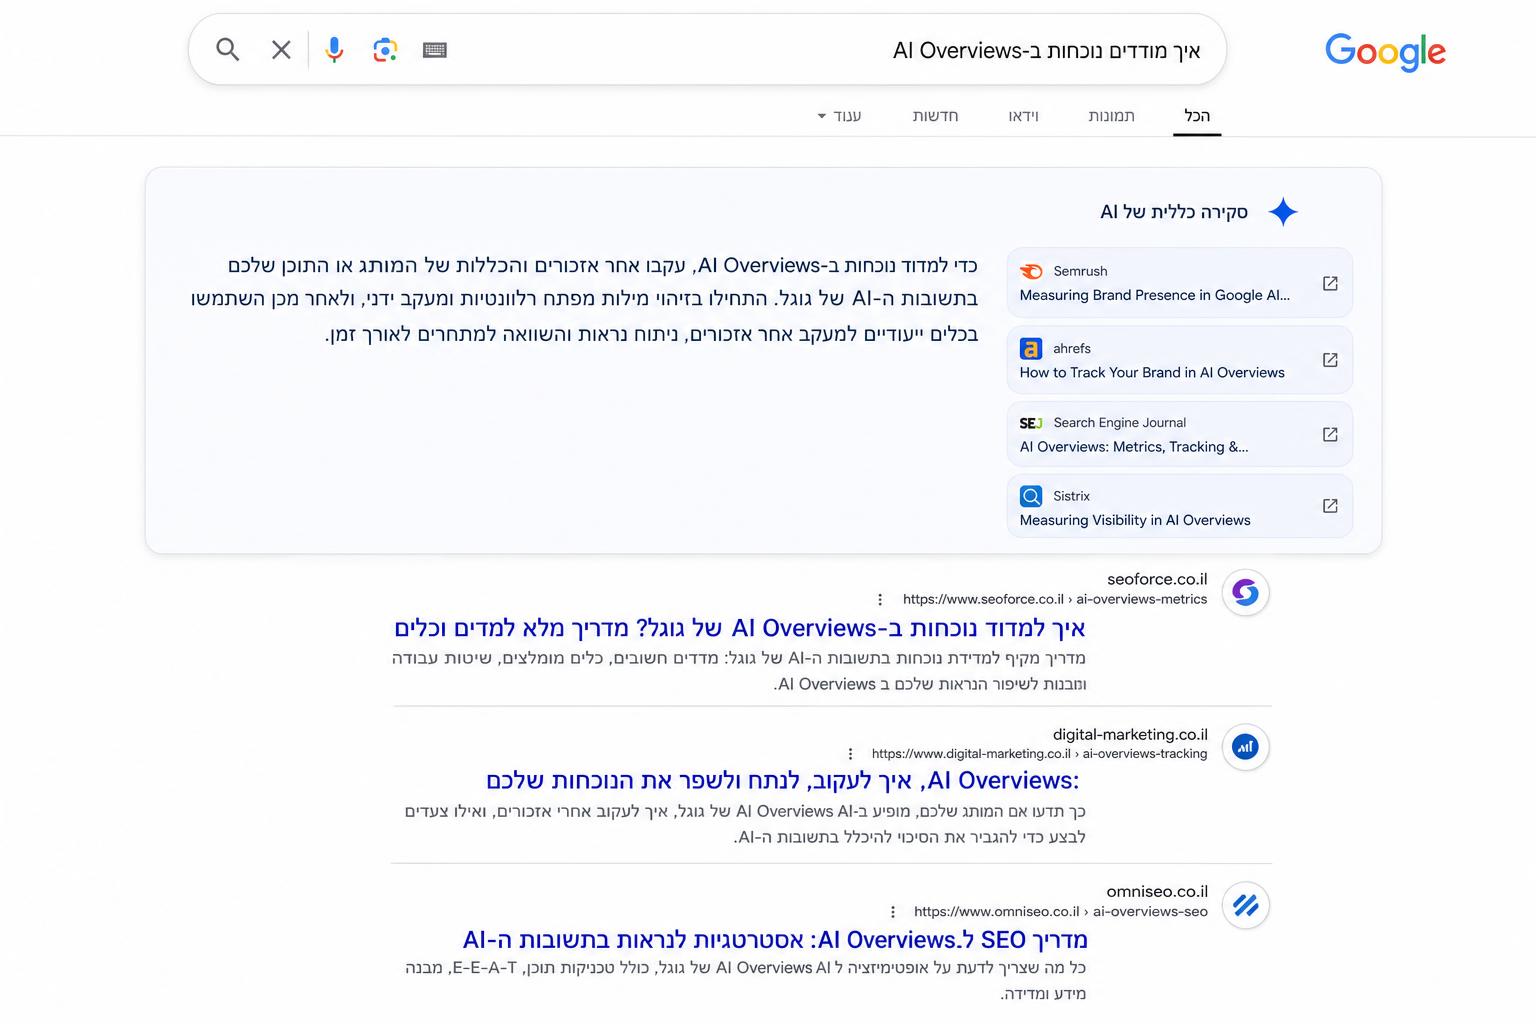Open 'Measuring Brand Presence in Google AI' card

click(1180, 283)
